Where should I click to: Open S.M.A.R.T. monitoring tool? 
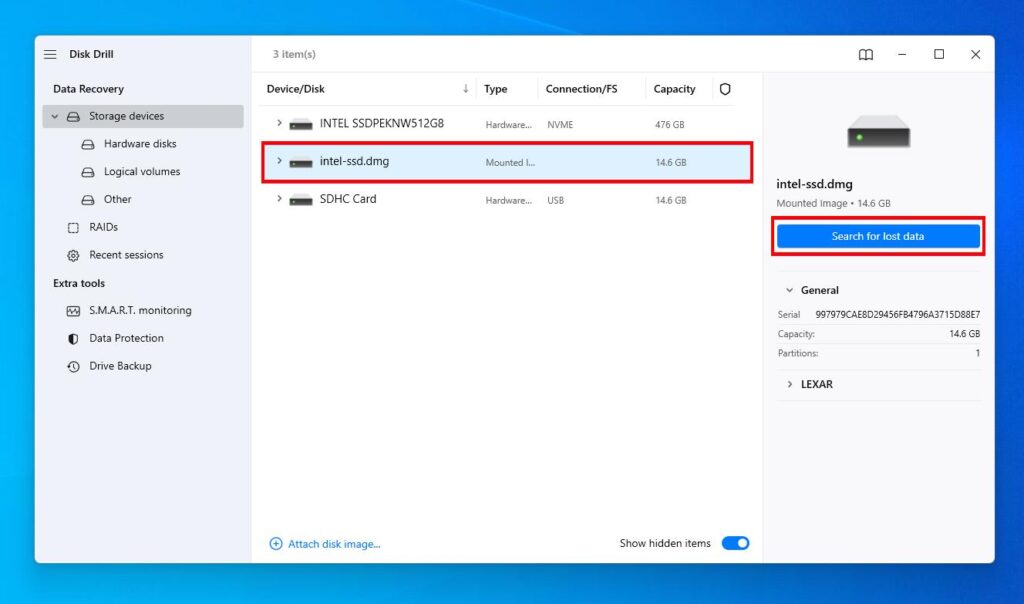click(141, 310)
